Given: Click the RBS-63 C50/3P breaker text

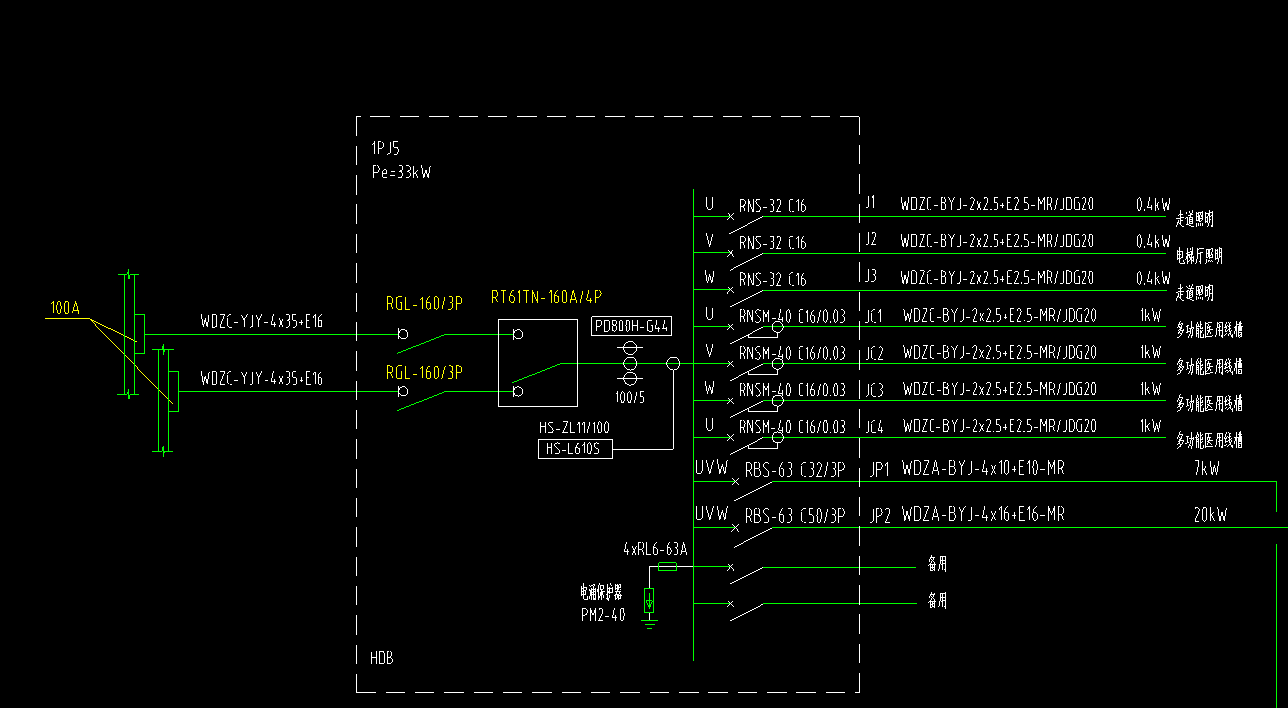Looking at the screenshot, I should tap(795, 517).
